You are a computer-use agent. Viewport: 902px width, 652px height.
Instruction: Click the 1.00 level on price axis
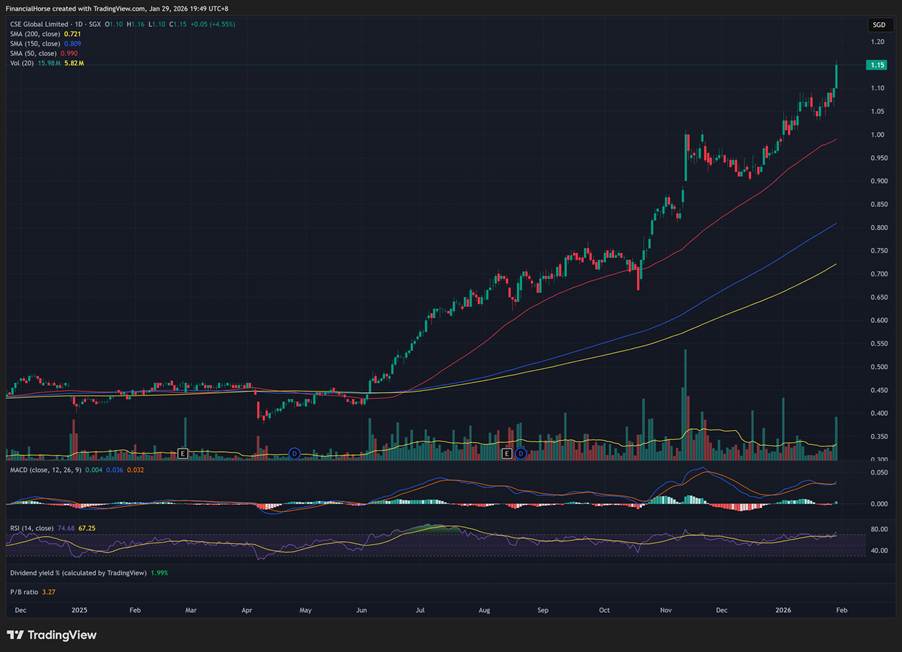[877, 135]
